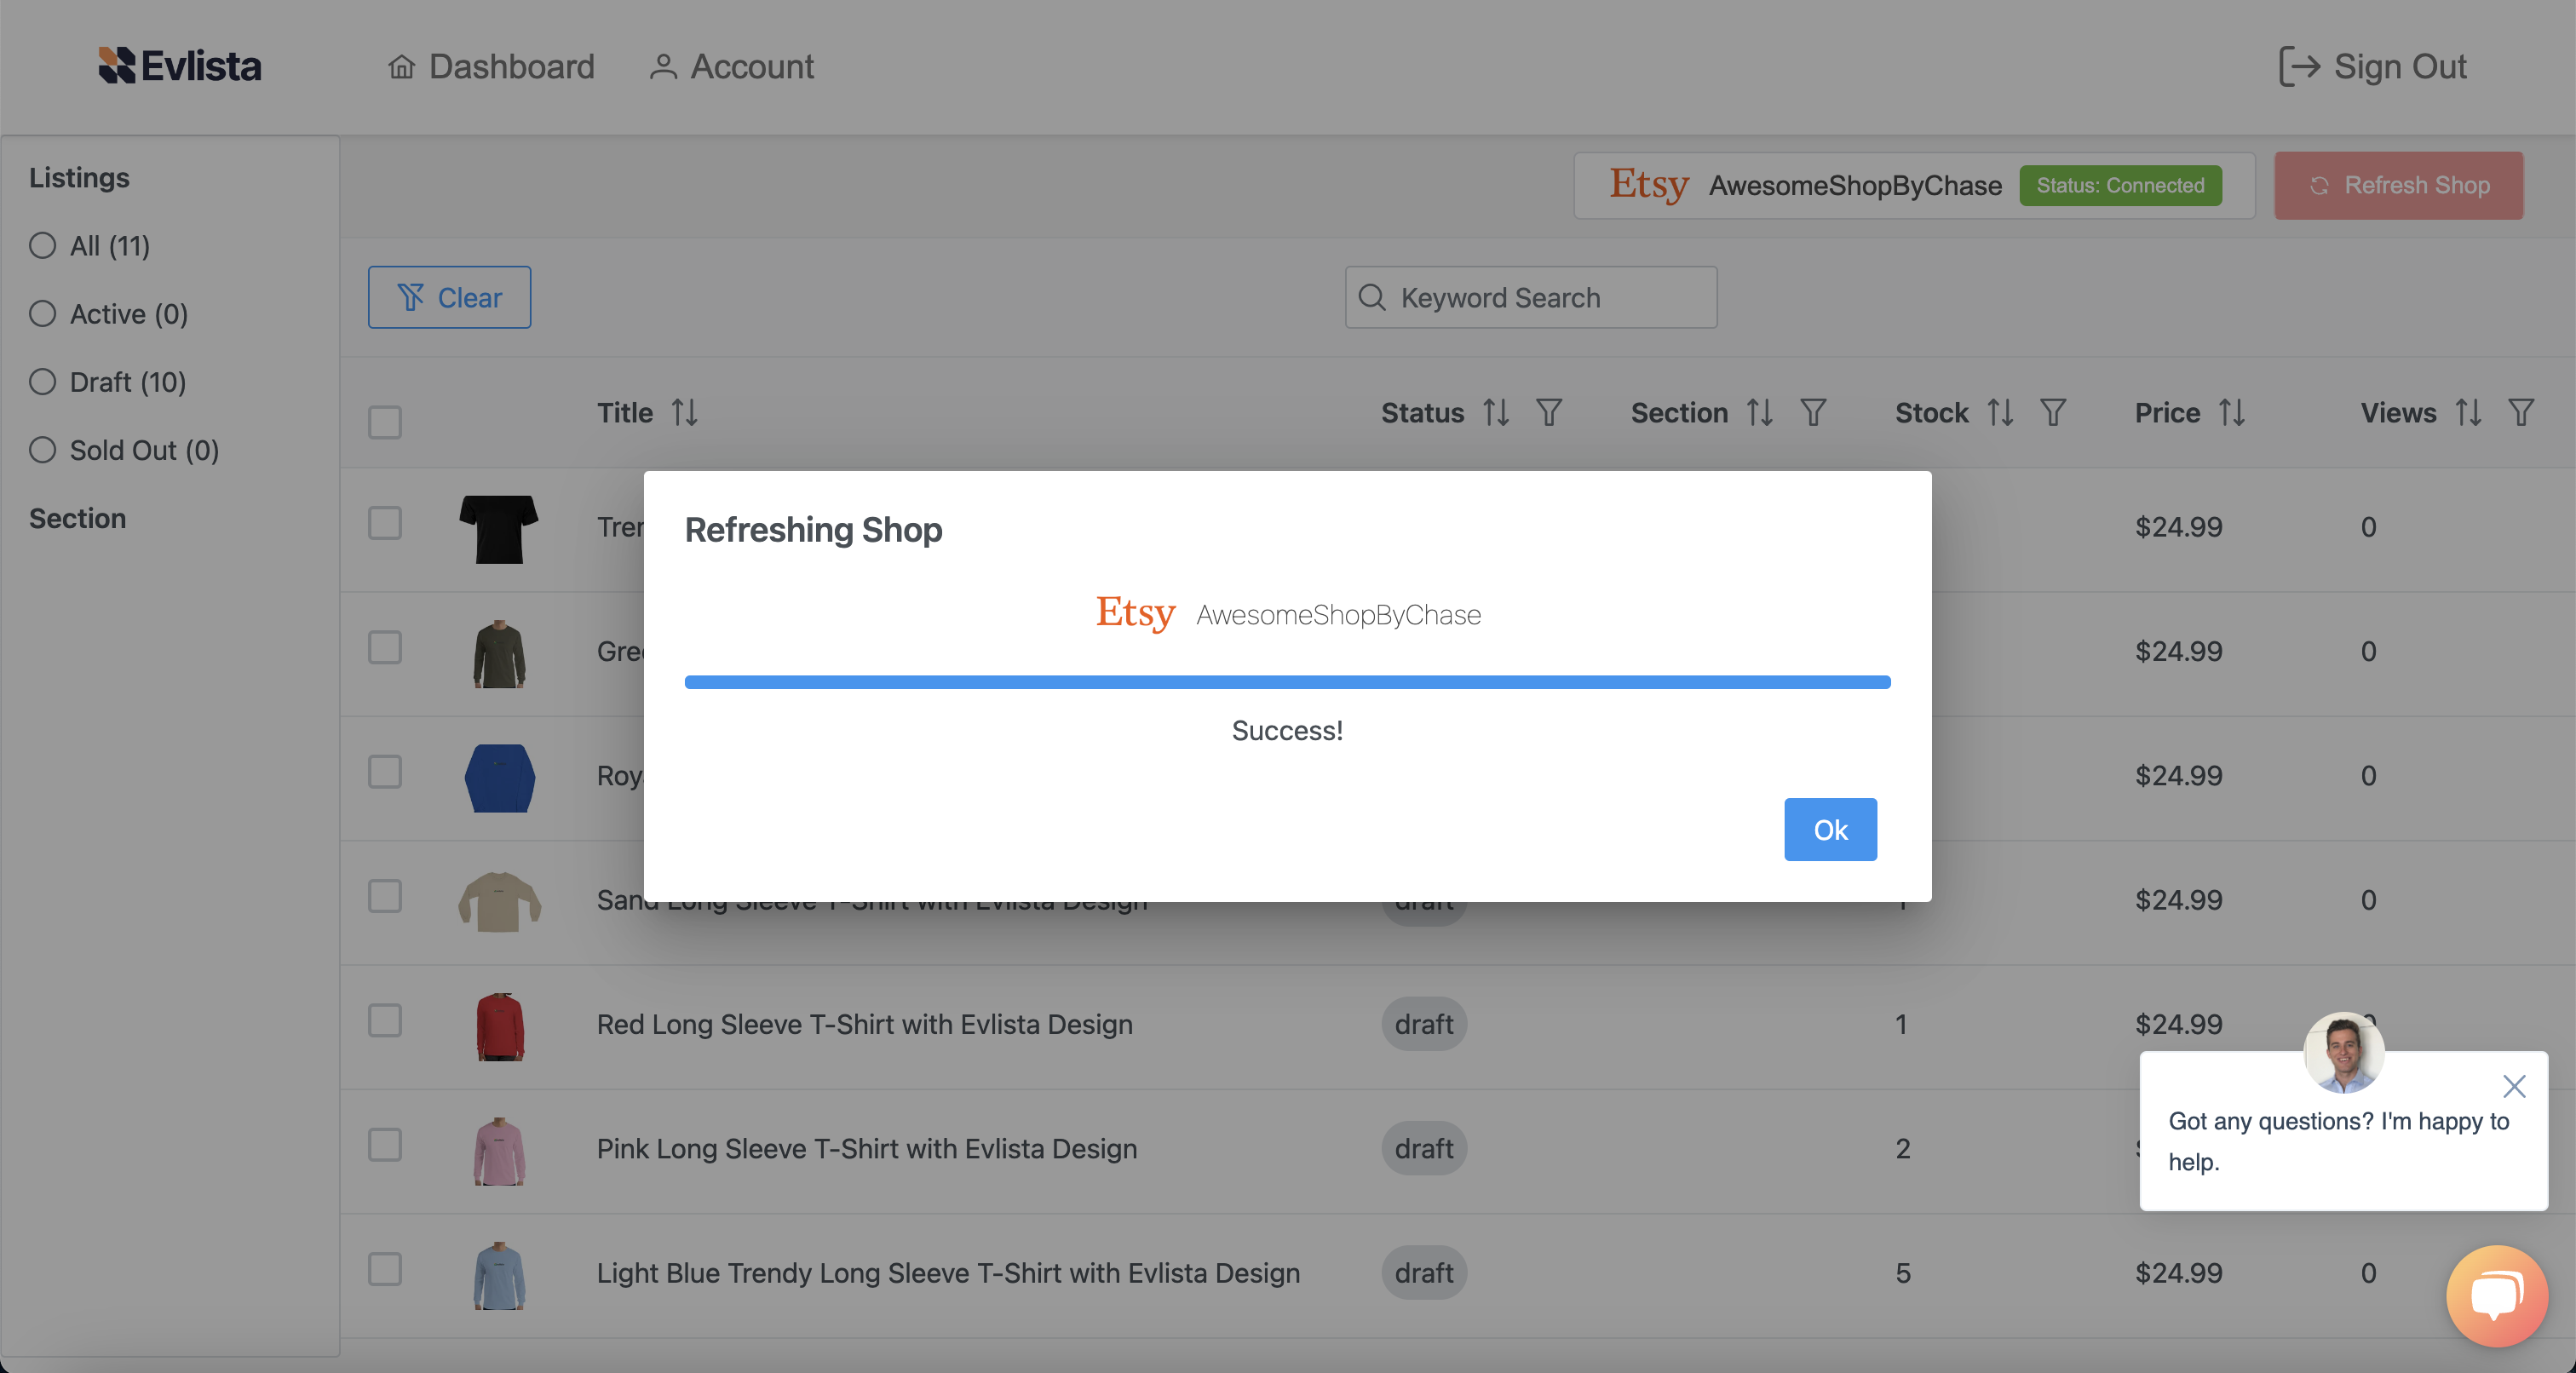Open the Views column filter
This screenshot has height=1373, width=2576.
2521,412
